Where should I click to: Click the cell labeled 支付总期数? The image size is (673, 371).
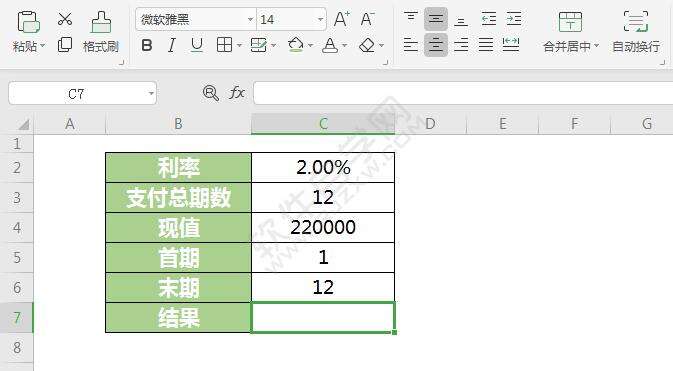[178, 198]
